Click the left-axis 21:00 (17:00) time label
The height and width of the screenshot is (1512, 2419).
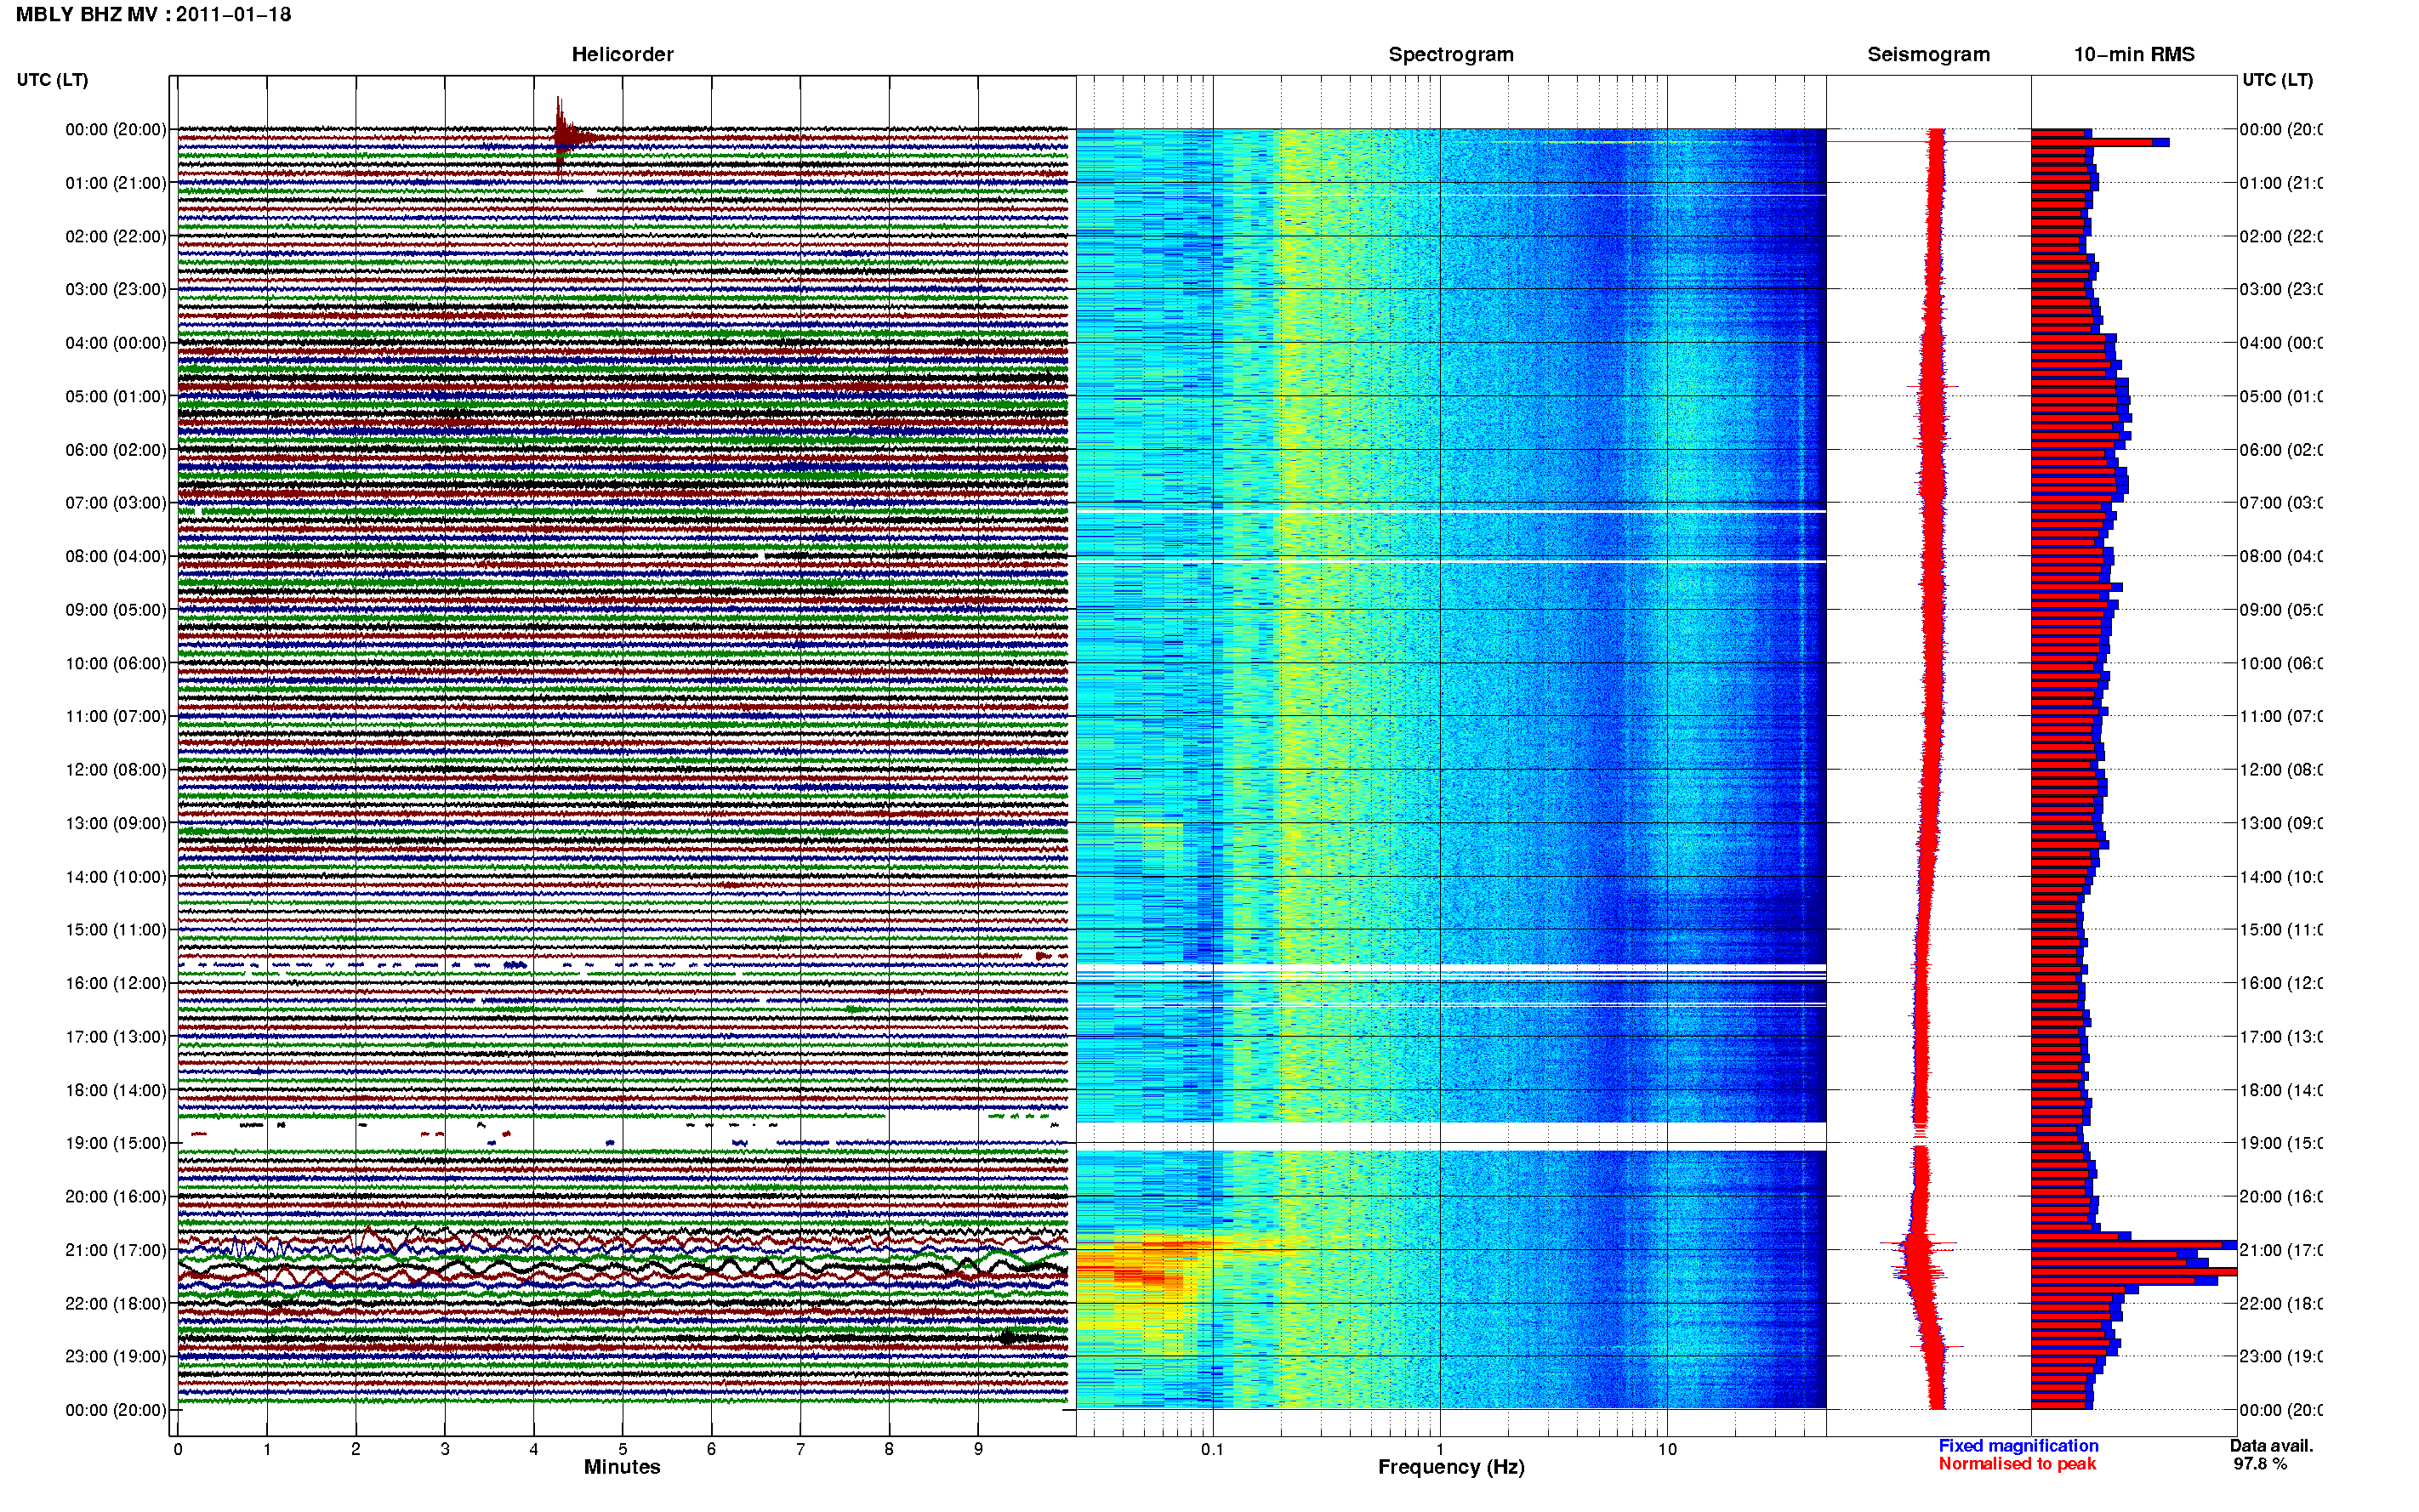click(116, 1250)
